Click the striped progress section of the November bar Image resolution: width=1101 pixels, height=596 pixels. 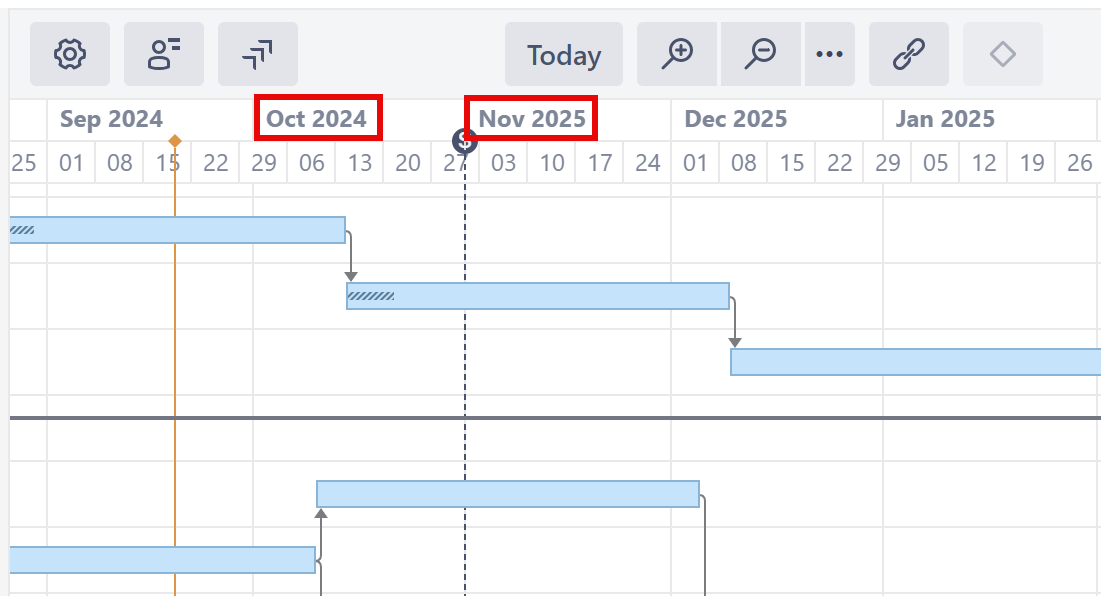coord(370,295)
